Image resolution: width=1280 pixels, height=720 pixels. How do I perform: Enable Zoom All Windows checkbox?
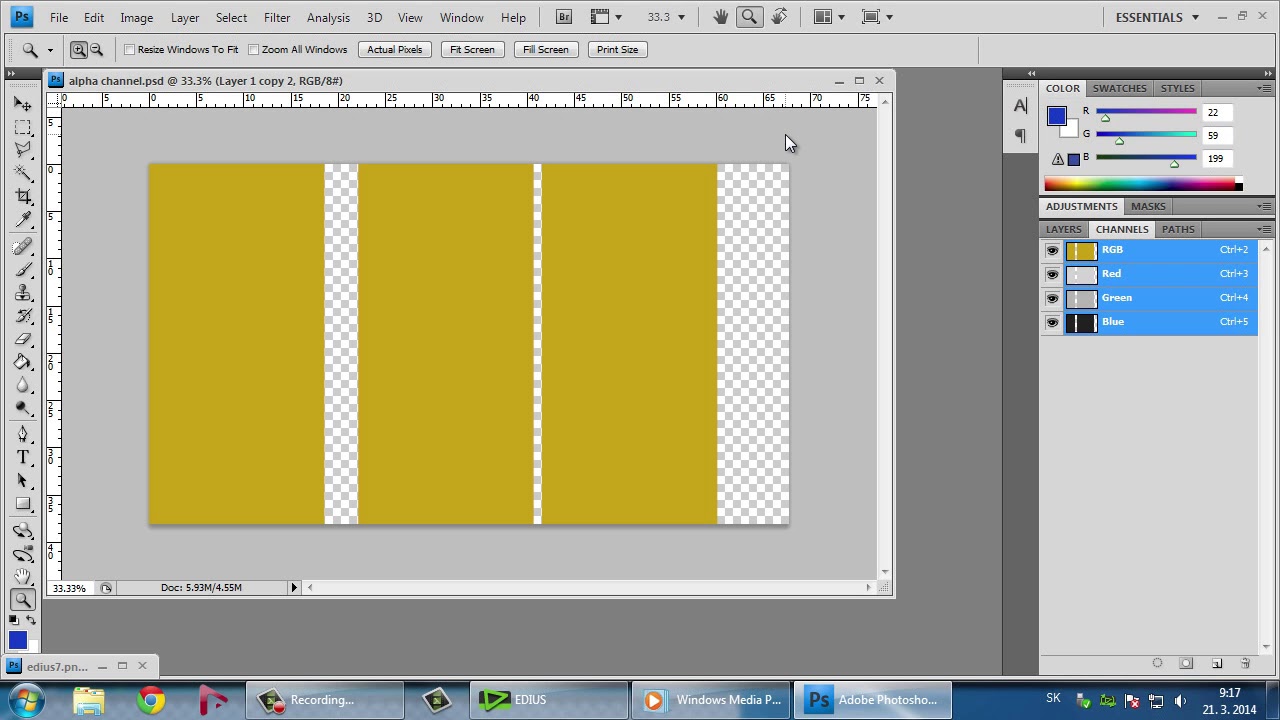coord(254,49)
